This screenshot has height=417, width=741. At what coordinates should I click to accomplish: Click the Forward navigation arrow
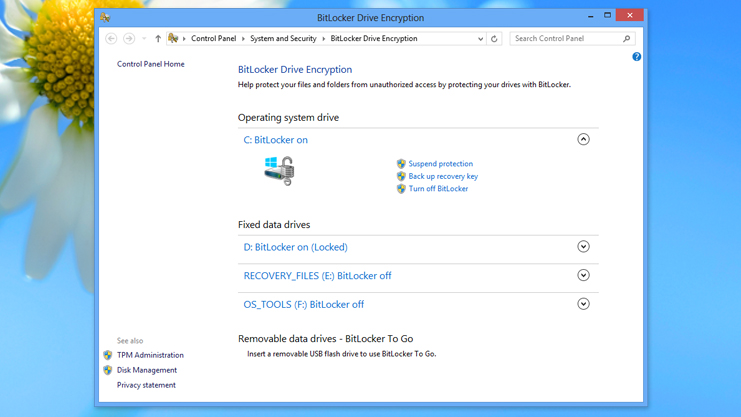[x=129, y=39]
